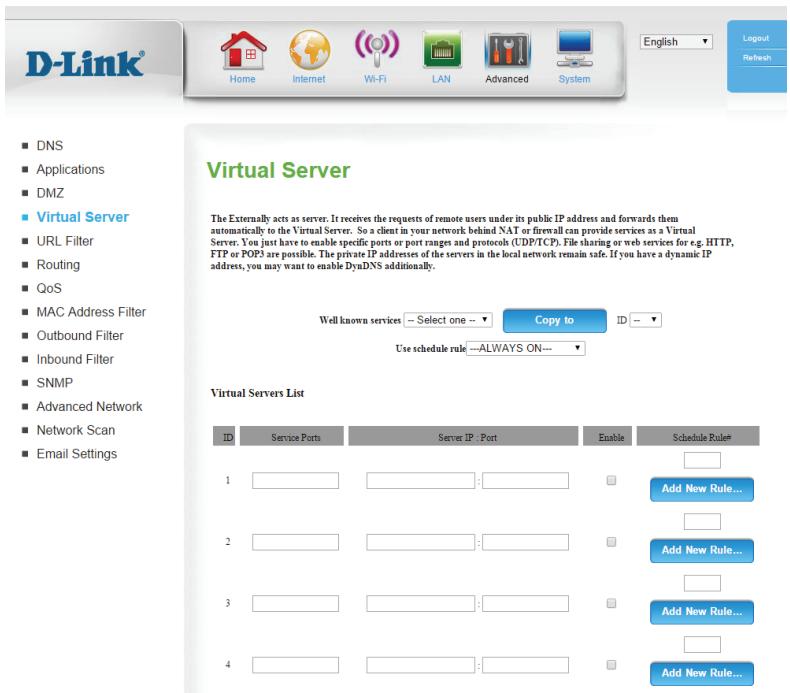Click Server IP field of row 3
This screenshot has height=693, width=790.
pyautogui.click(x=421, y=603)
